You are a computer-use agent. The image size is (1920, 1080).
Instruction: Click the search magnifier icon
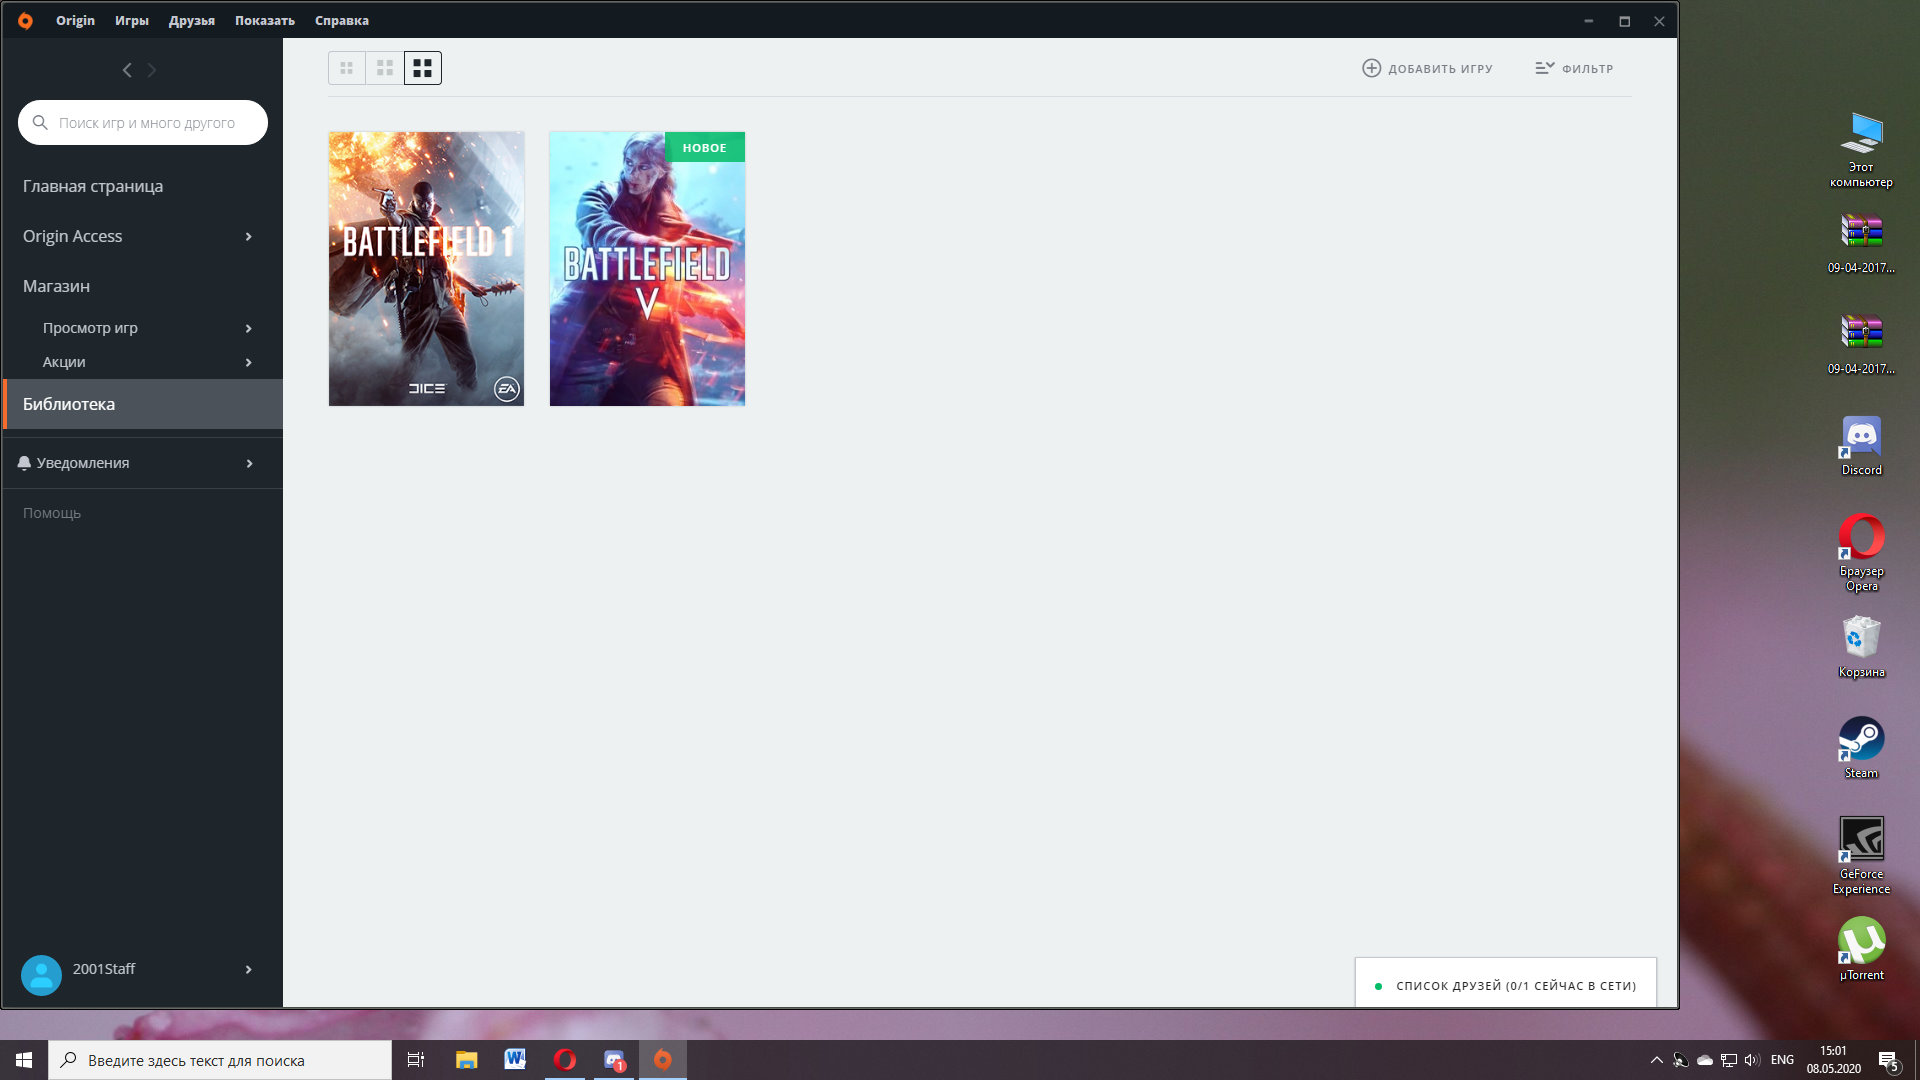click(40, 122)
